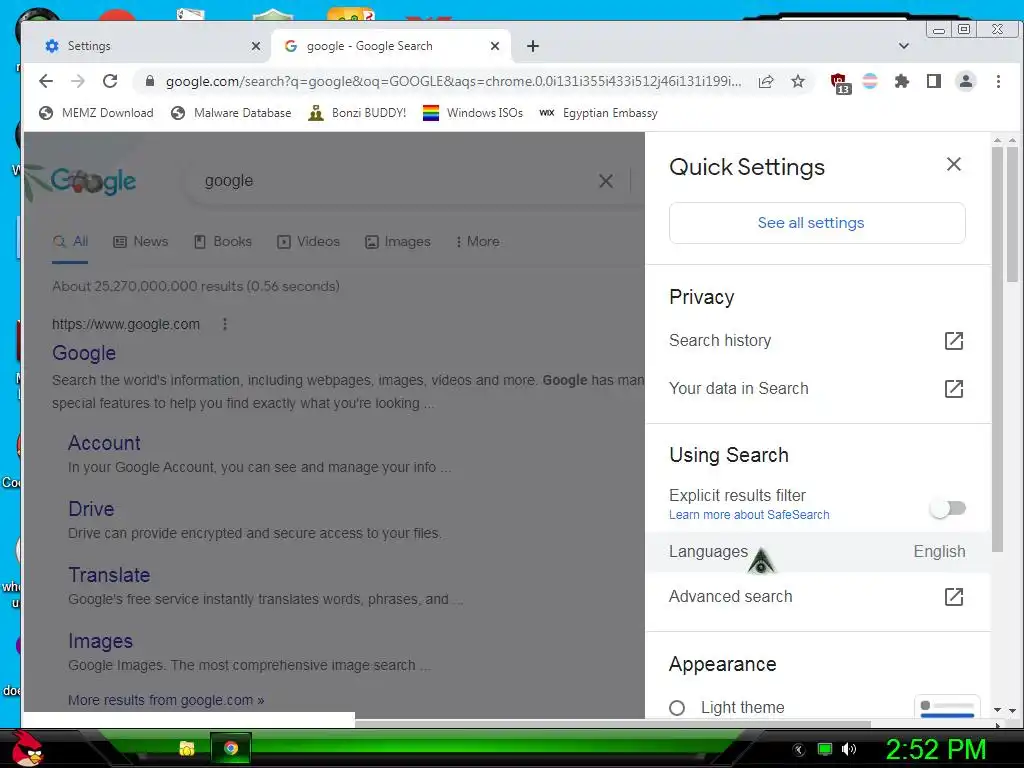Click the Your data in Search label
The image size is (1024, 768).
click(739, 389)
